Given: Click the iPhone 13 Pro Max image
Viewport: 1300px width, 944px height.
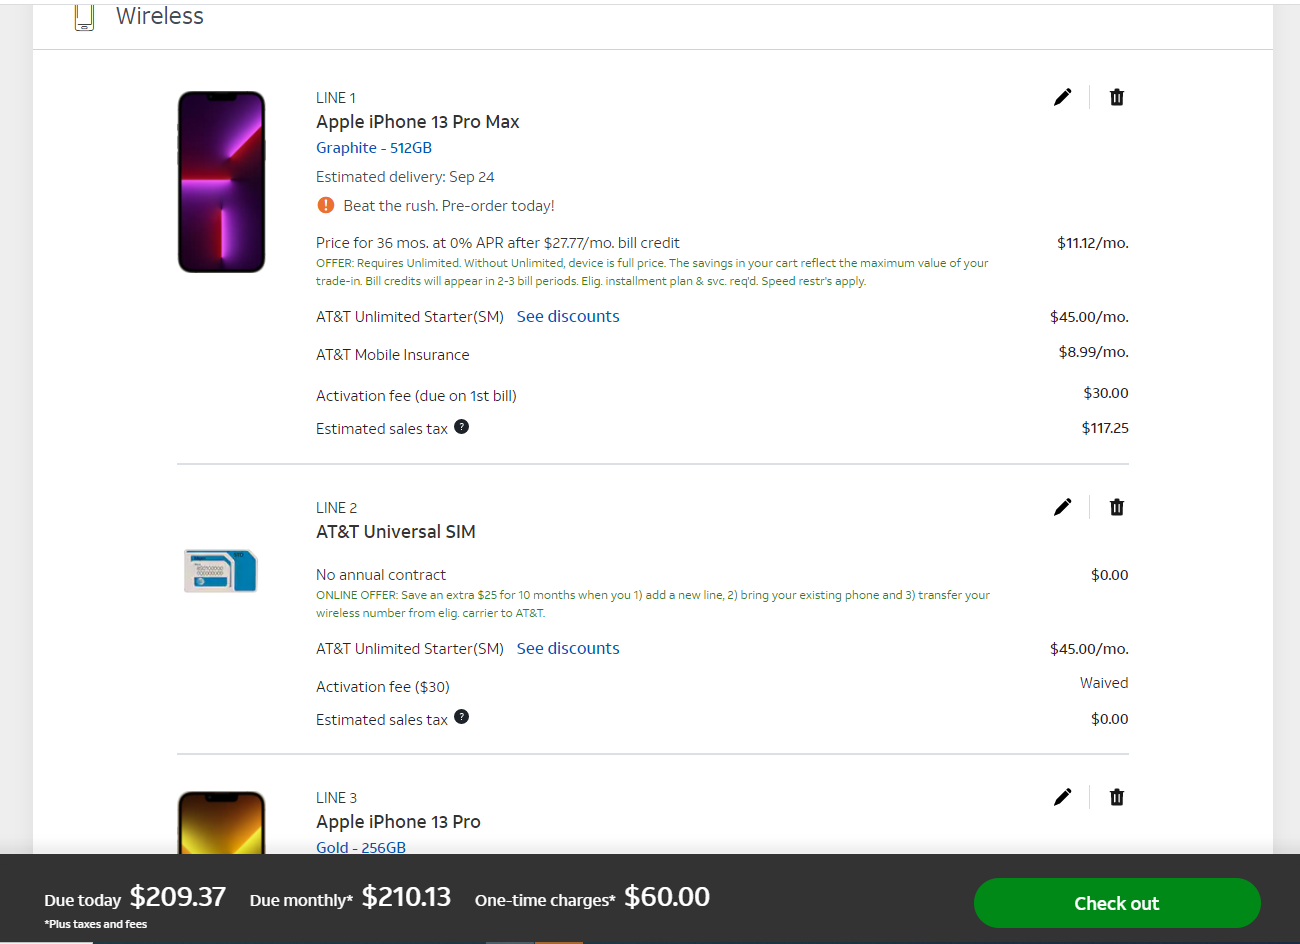Looking at the screenshot, I should (221, 182).
